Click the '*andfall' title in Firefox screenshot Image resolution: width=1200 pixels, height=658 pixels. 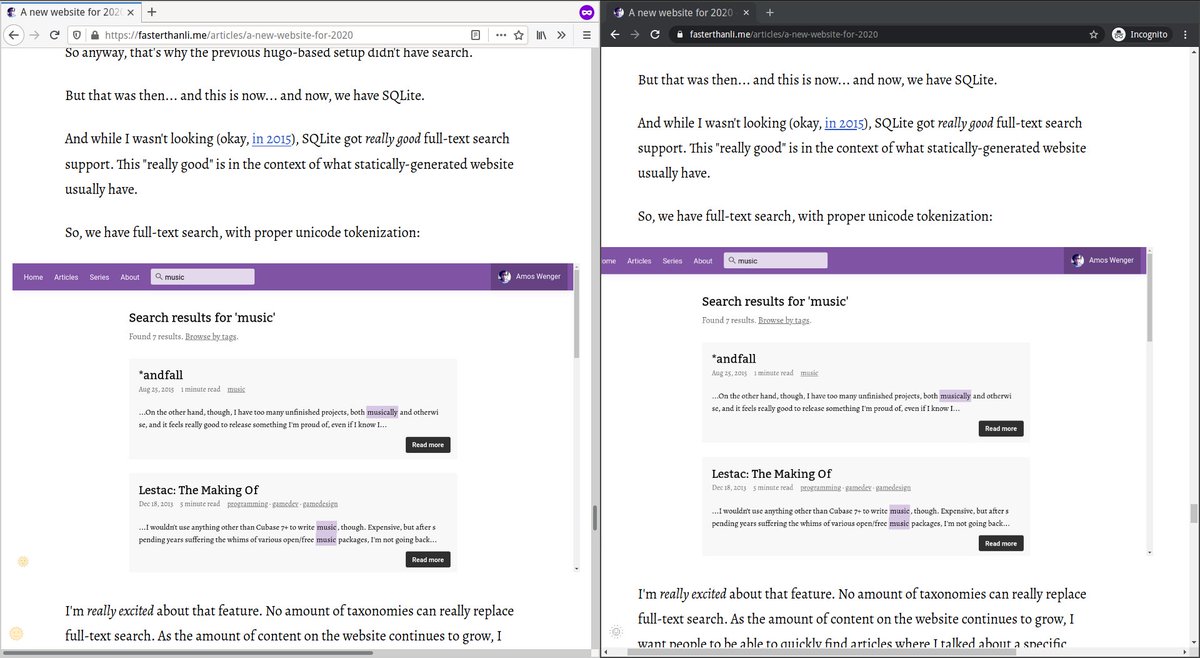click(161, 375)
